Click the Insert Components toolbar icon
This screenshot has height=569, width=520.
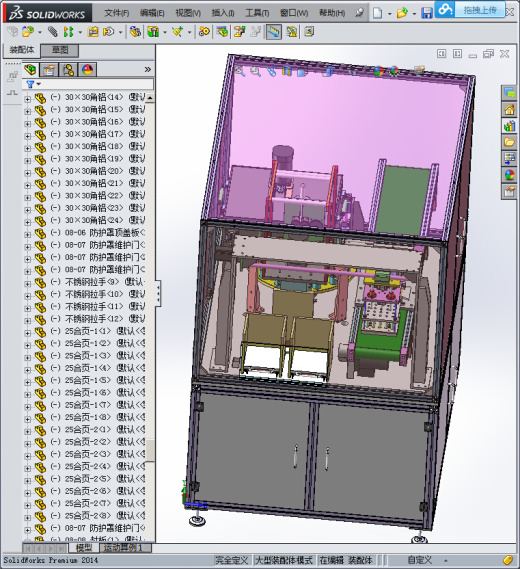[28, 32]
